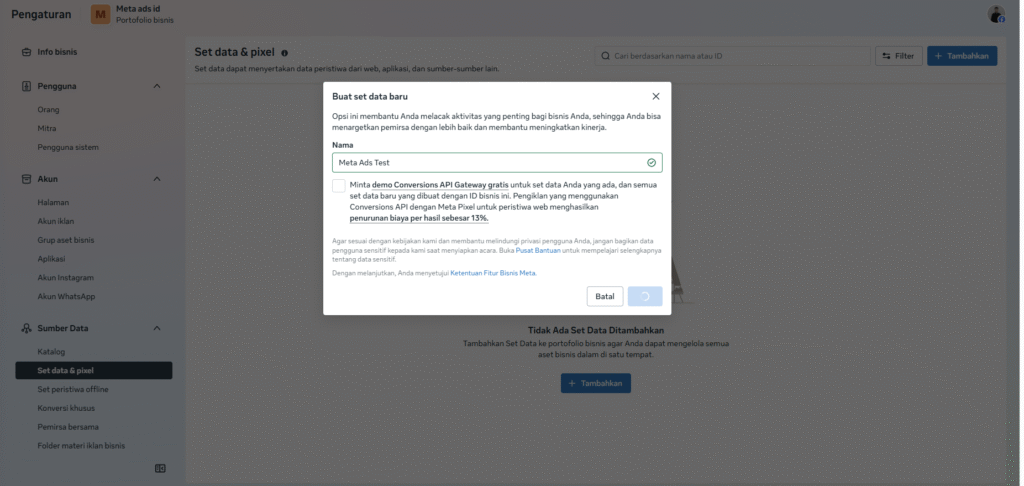Click the Meta ads id portfolio logo

point(100,14)
